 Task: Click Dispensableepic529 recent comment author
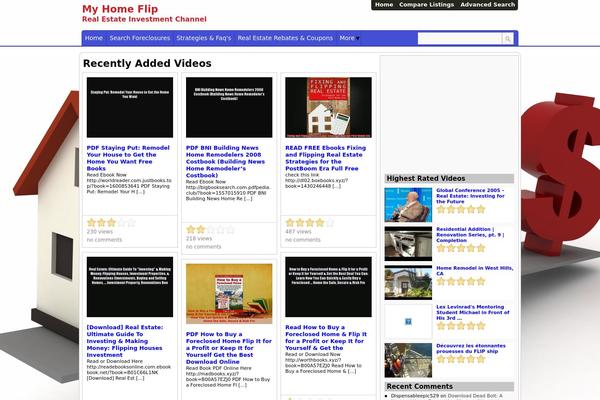pyautogui.click(x=415, y=396)
